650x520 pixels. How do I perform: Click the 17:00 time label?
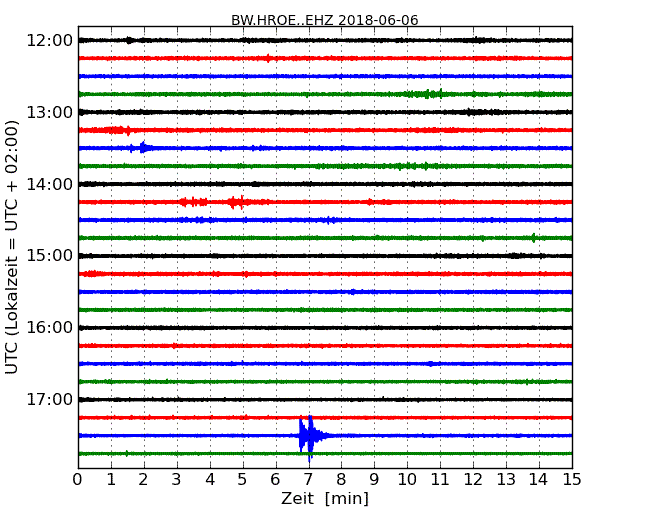coord(50,399)
